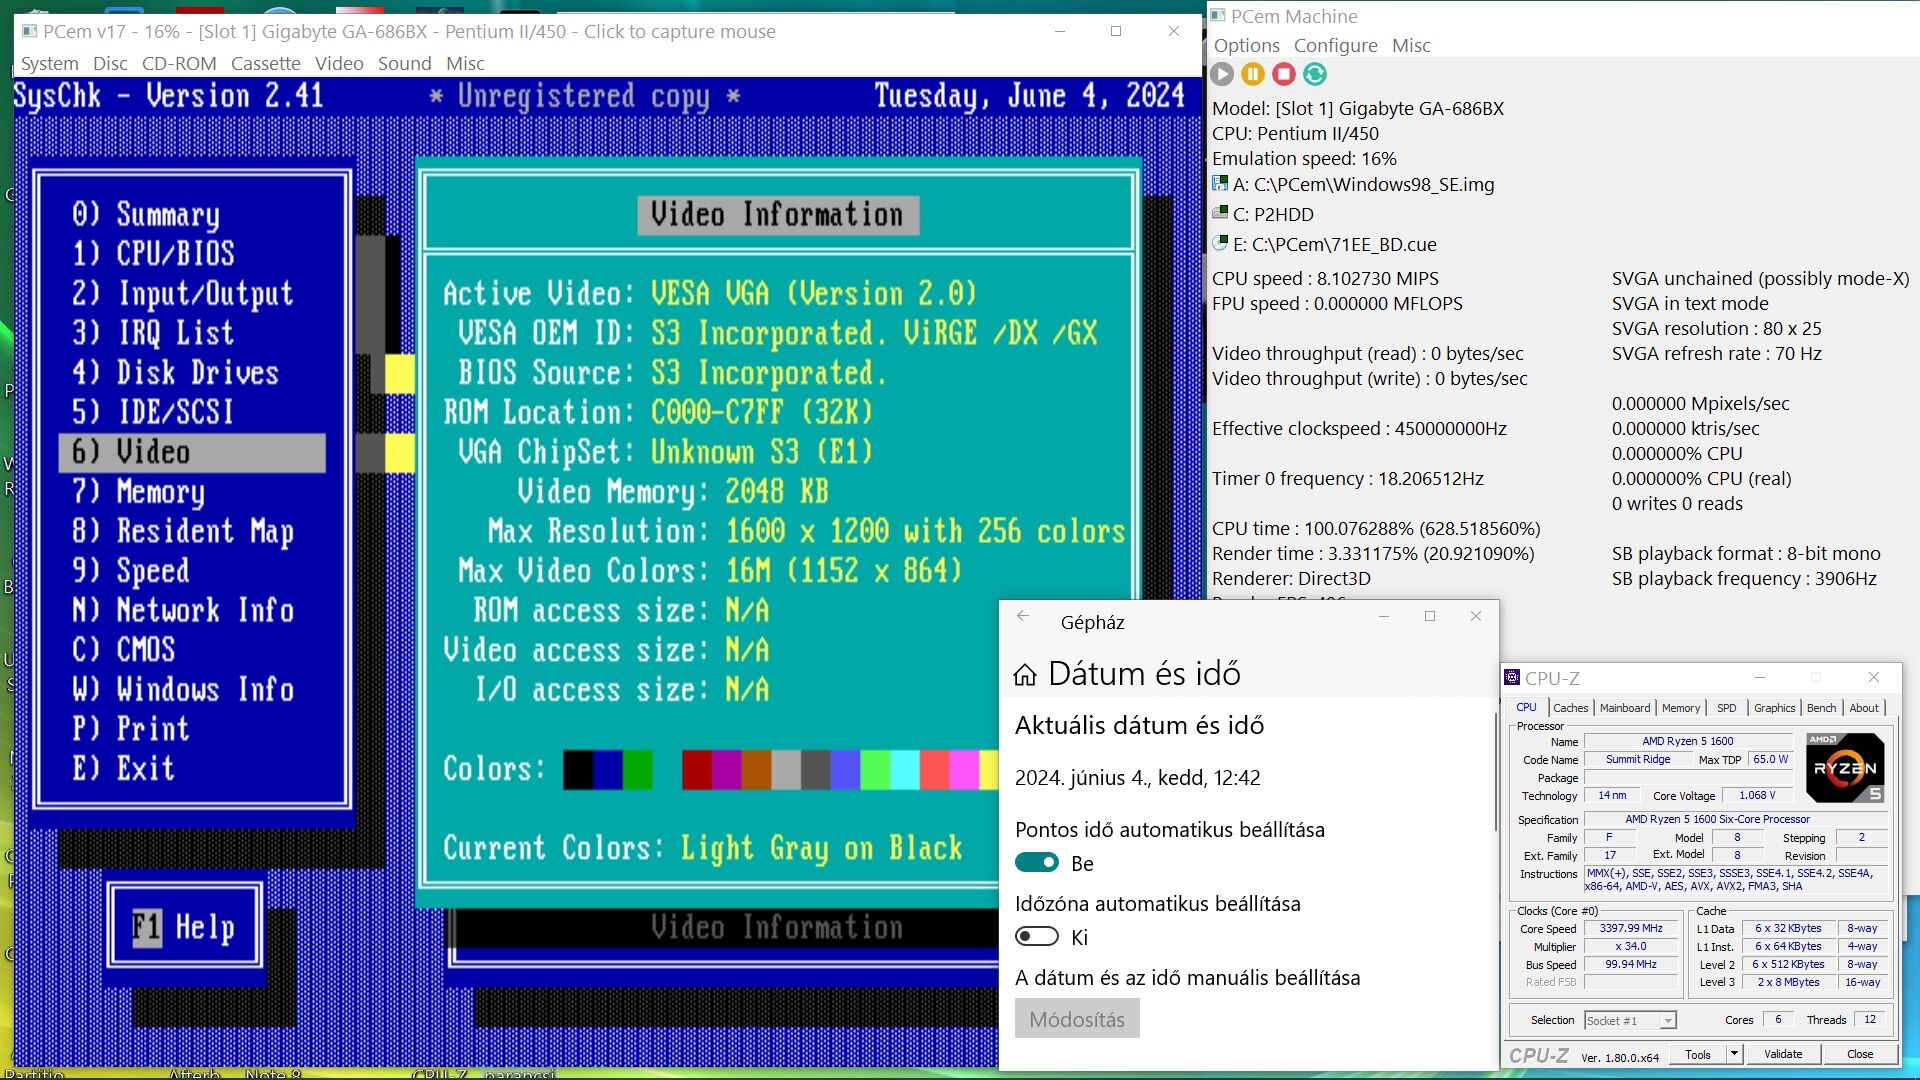Open Misc menu in PCem Machine window
Viewport: 1920px width, 1080px height.
pyautogui.click(x=1411, y=45)
